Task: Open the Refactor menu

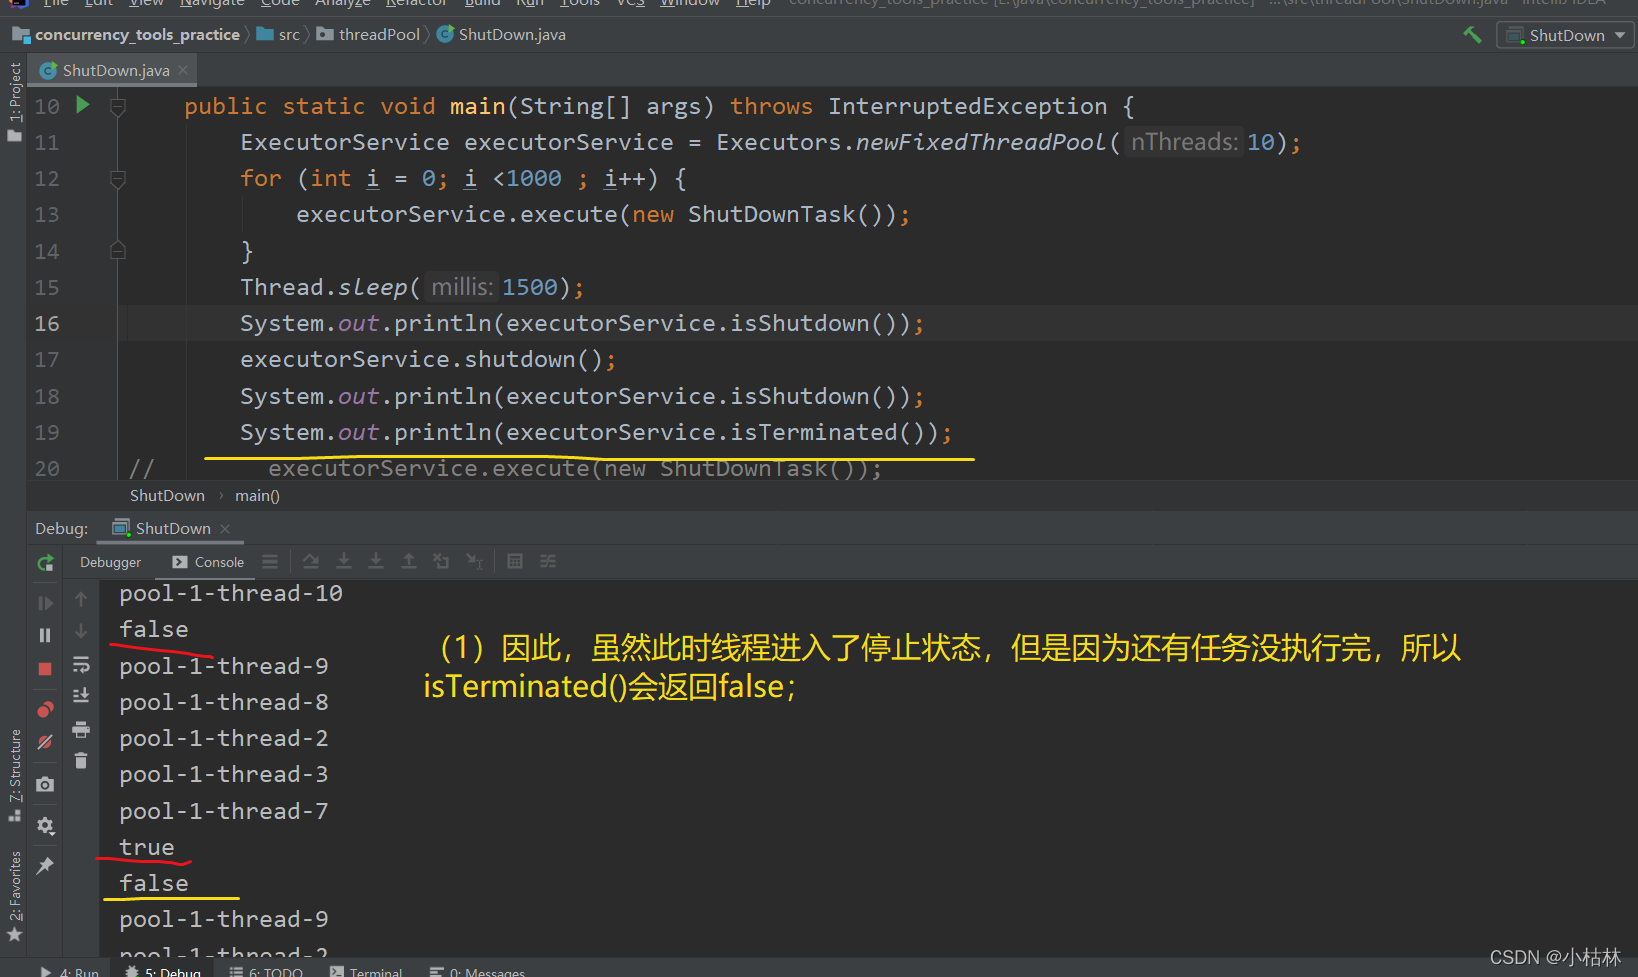Action: 416,4
